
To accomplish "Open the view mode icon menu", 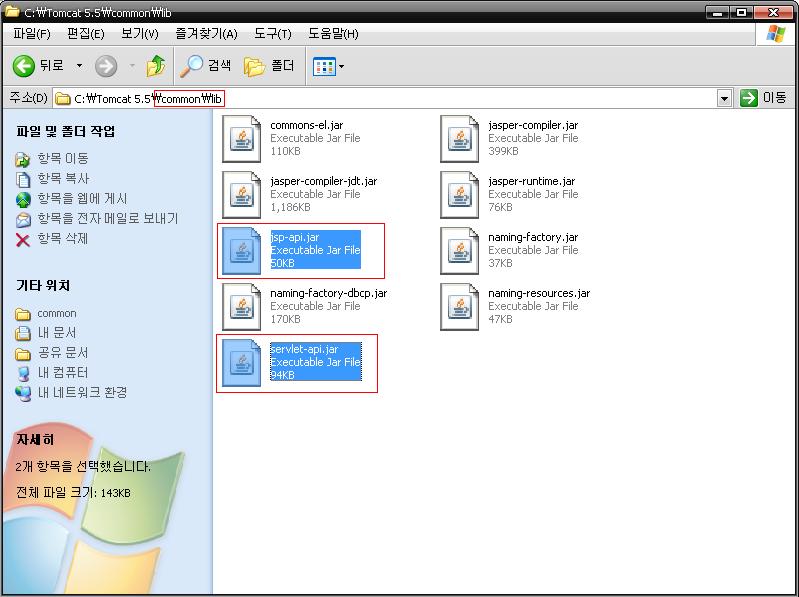I will pos(328,66).
